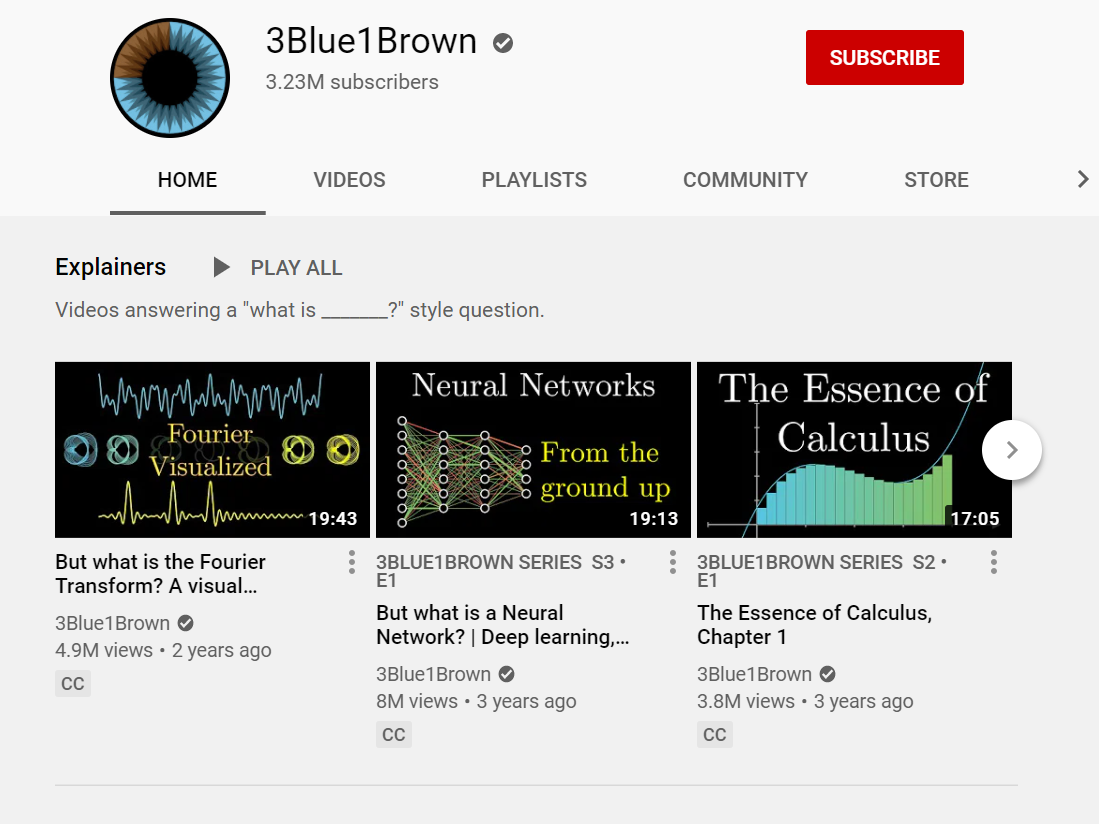Click the CC badge under Neural Network video
This screenshot has height=824, width=1099.
(394, 735)
